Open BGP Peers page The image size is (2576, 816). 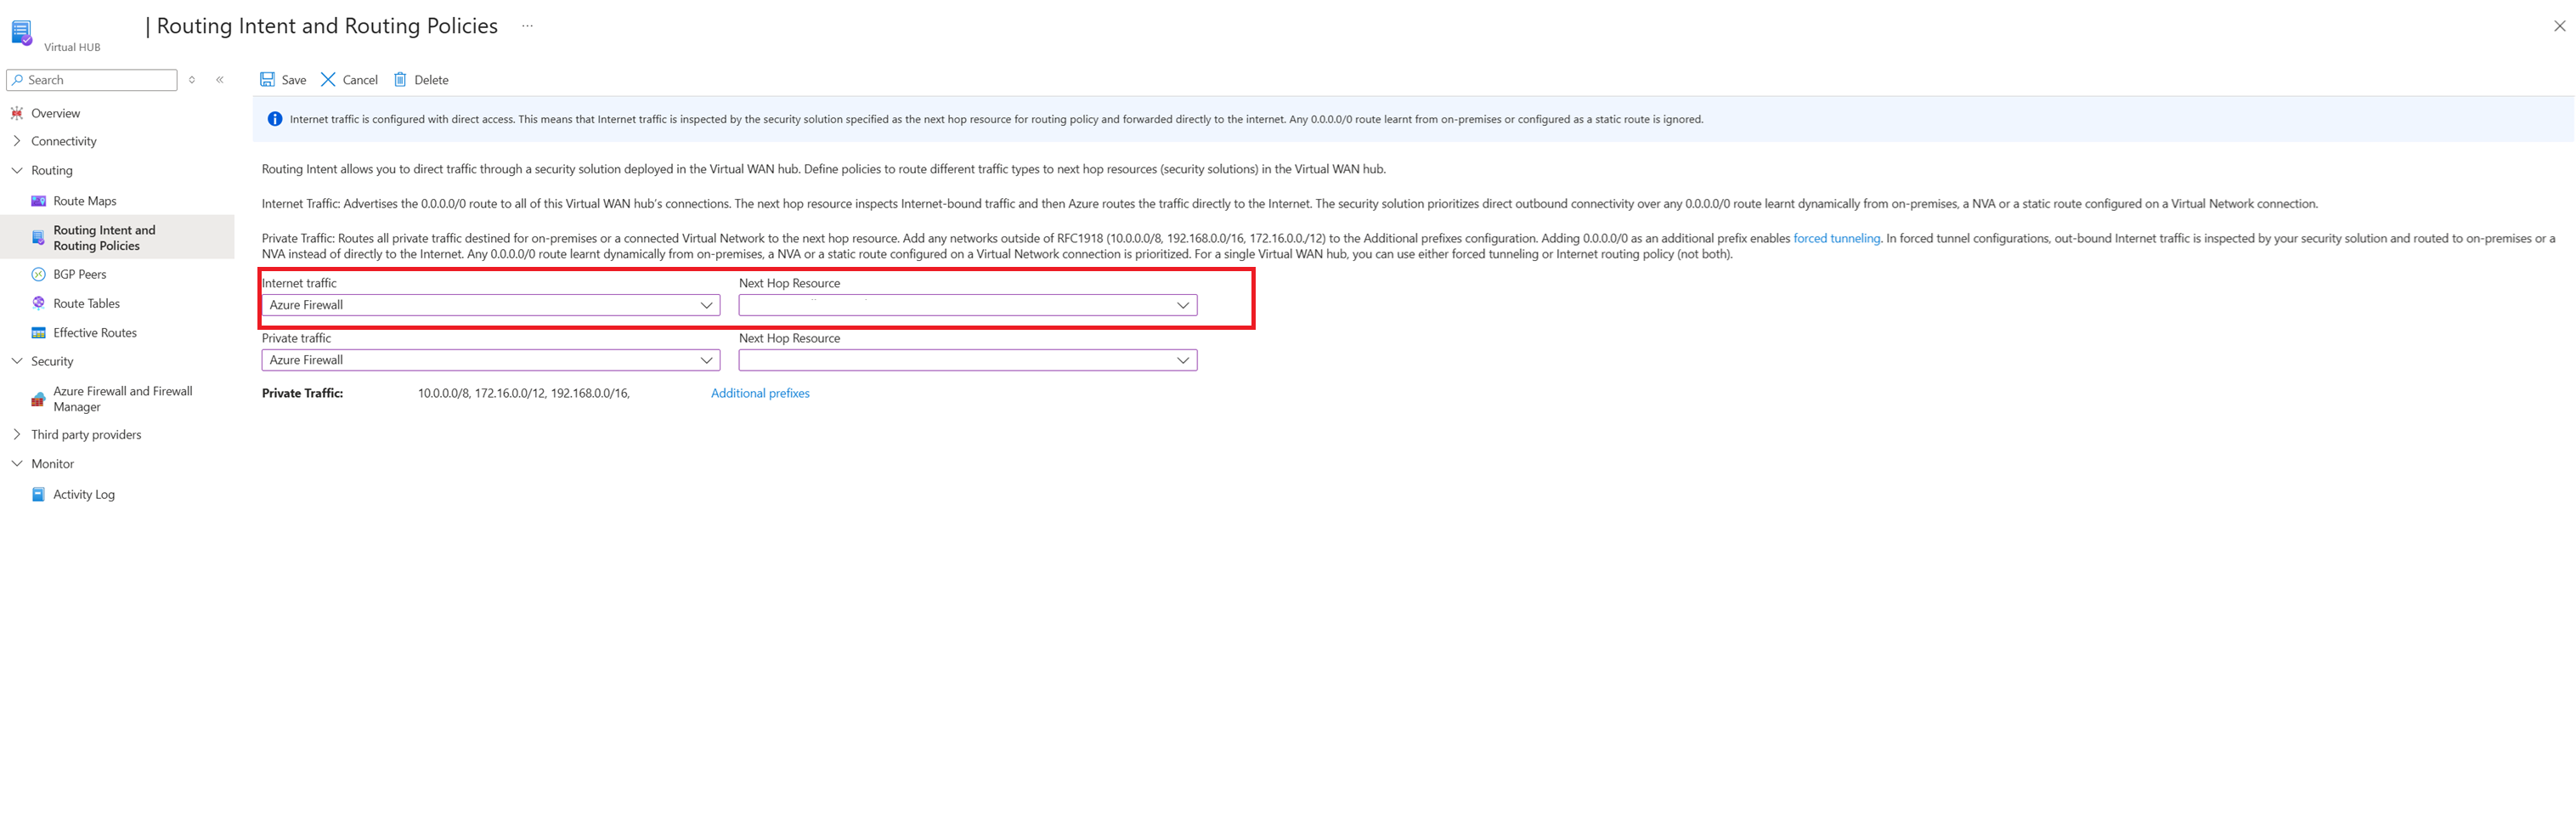(80, 274)
